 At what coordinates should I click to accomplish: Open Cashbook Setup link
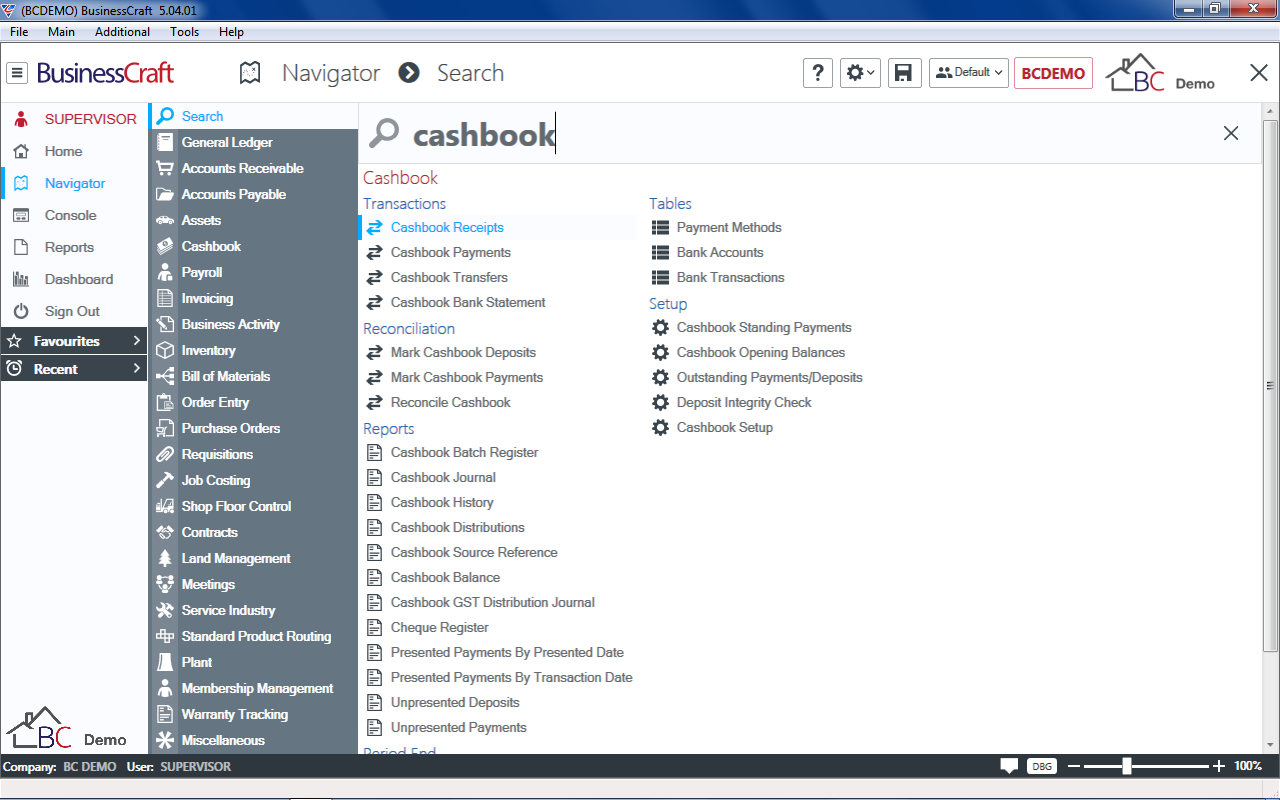pos(725,427)
